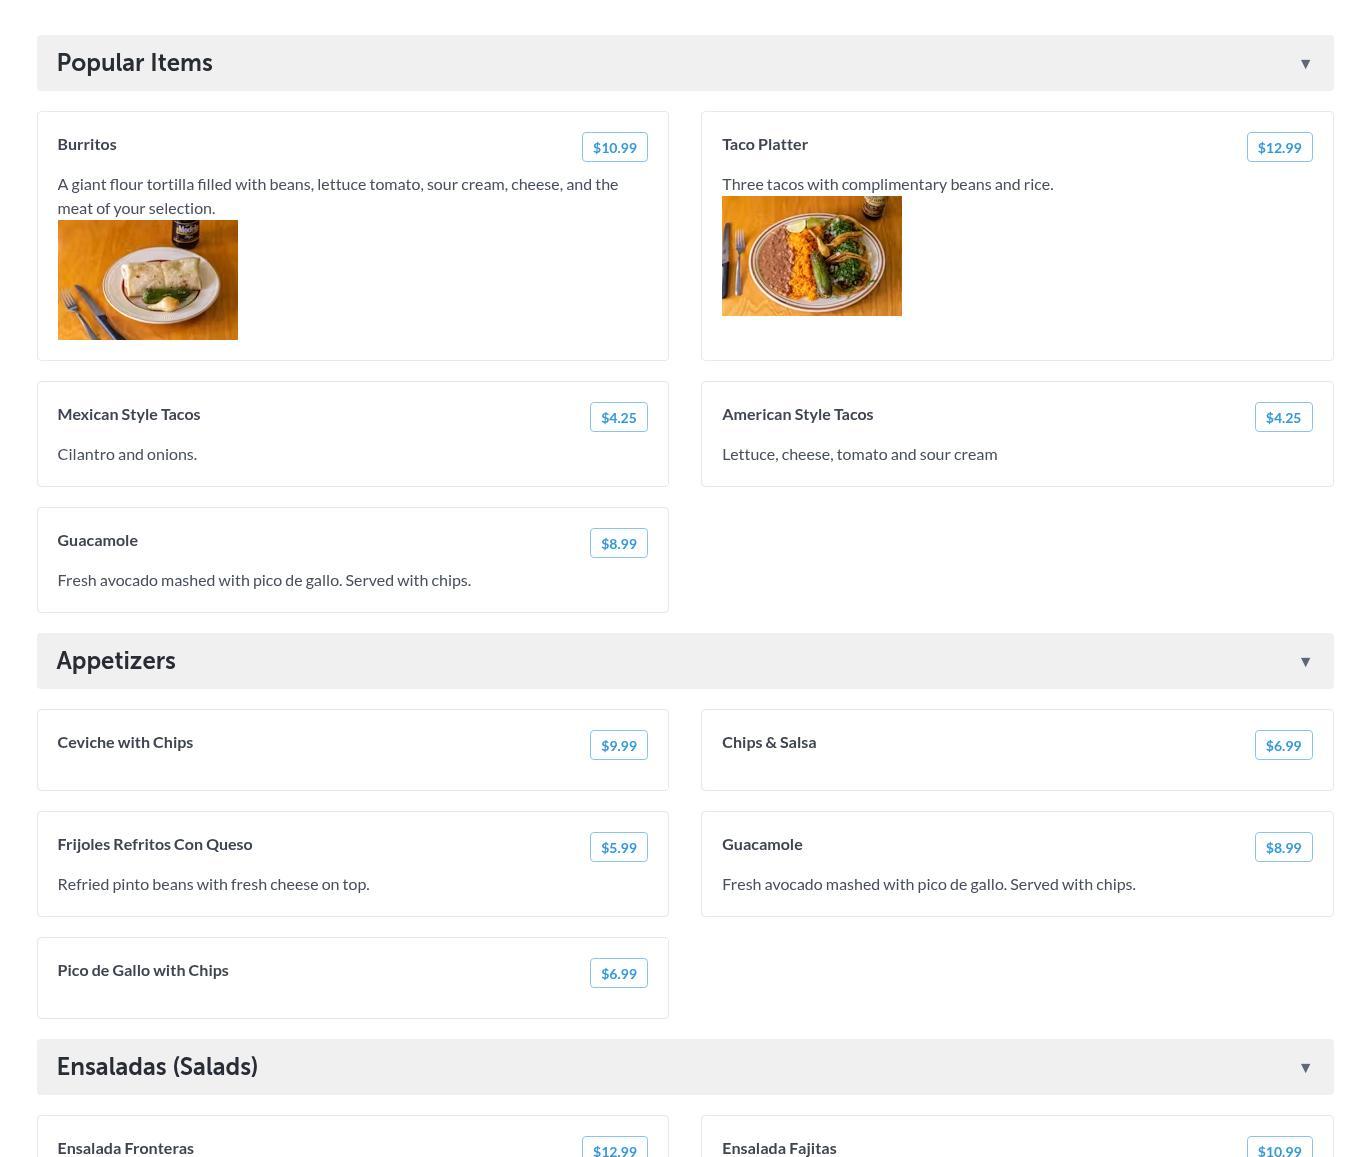Collapse the Appetizers section arrow
Viewport: 1370px width, 1157px height.
point(1305,662)
